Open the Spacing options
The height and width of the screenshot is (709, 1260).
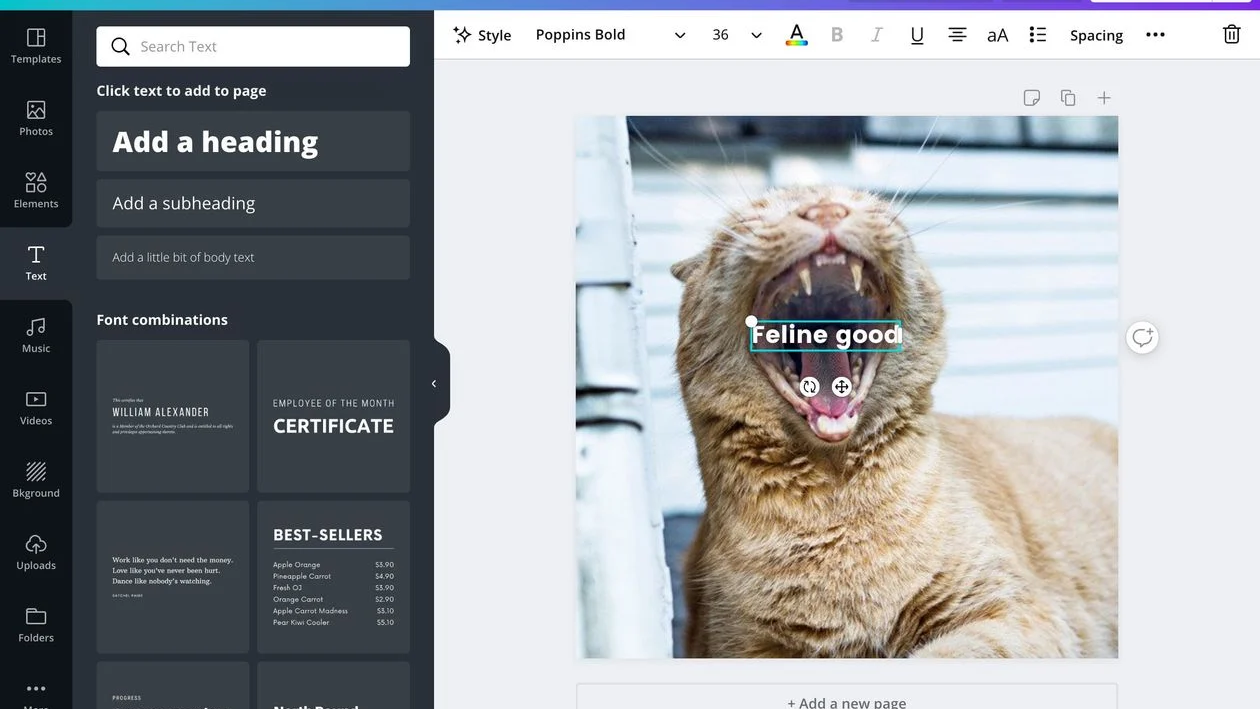pos(1096,35)
